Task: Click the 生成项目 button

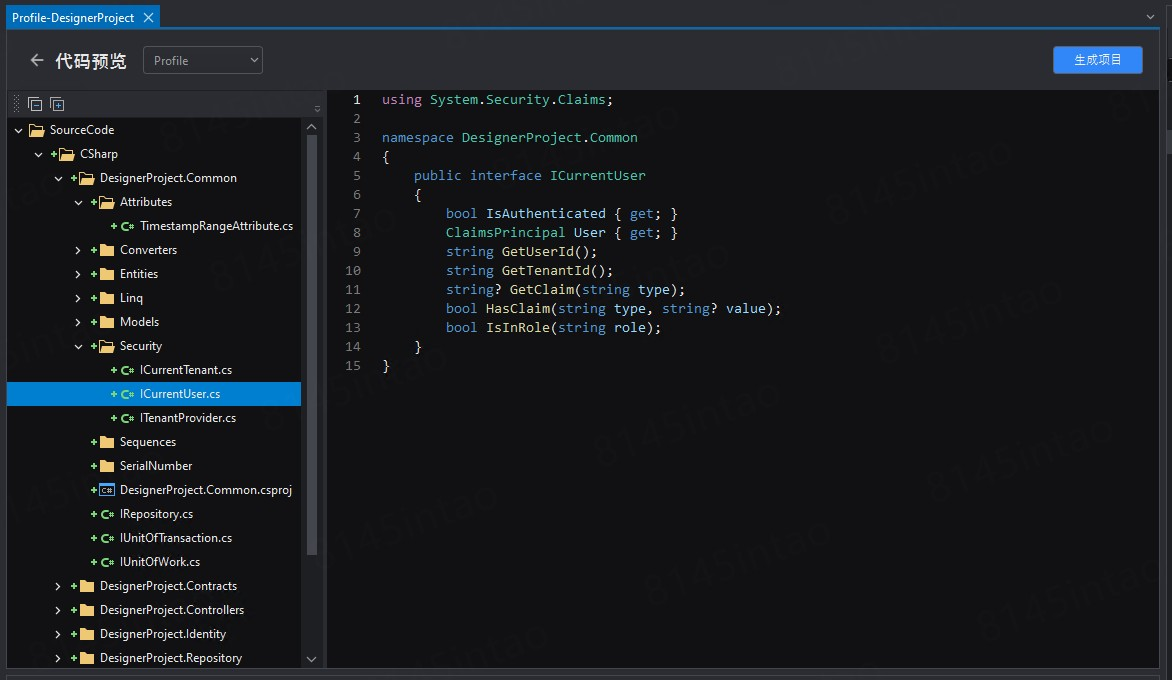Action: [1097, 60]
